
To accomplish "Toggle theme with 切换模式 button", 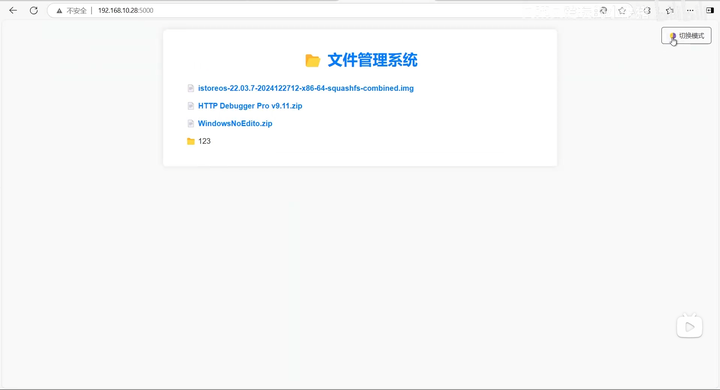I will (686, 36).
